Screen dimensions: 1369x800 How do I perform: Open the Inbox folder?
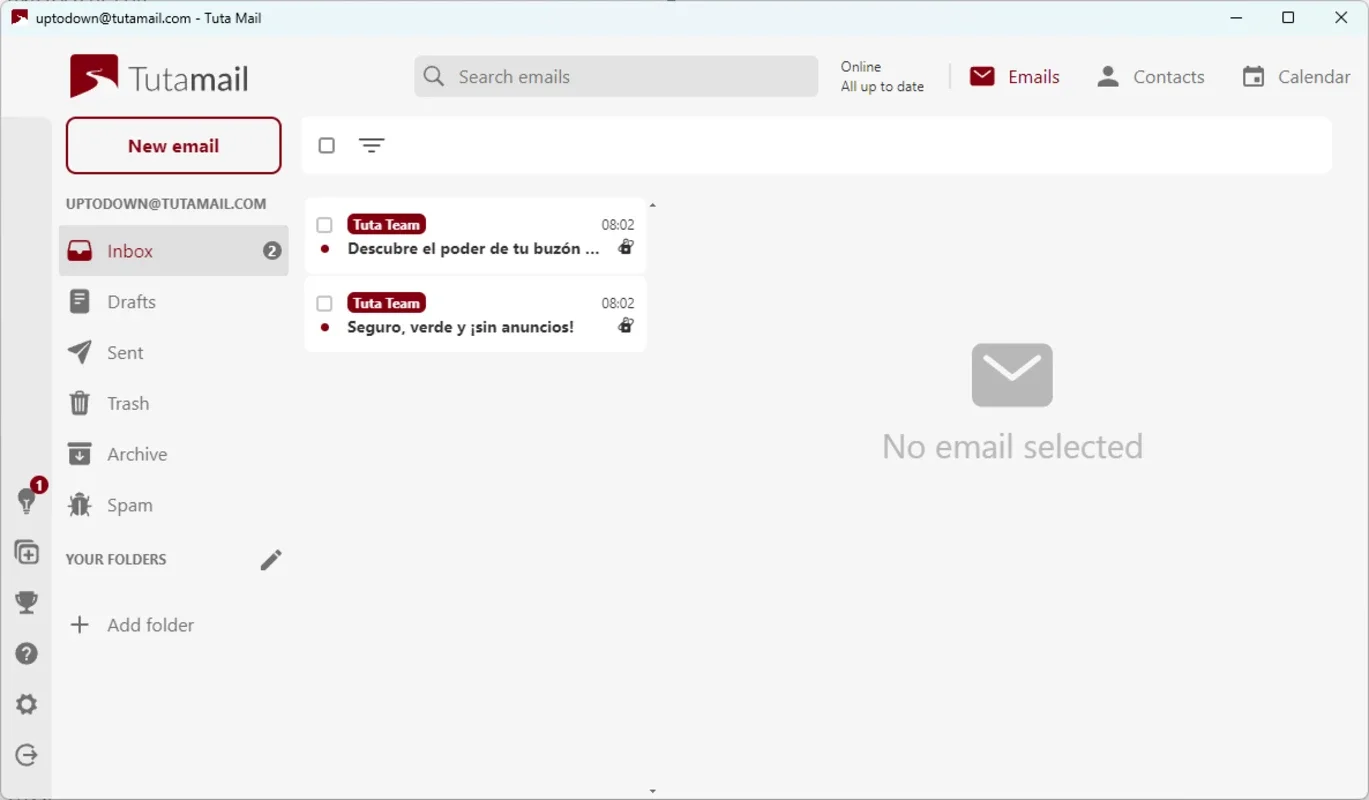(174, 251)
